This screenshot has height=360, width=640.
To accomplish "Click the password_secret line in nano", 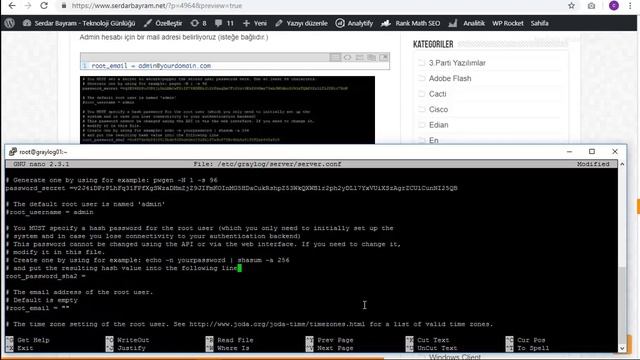I will pos(231,188).
